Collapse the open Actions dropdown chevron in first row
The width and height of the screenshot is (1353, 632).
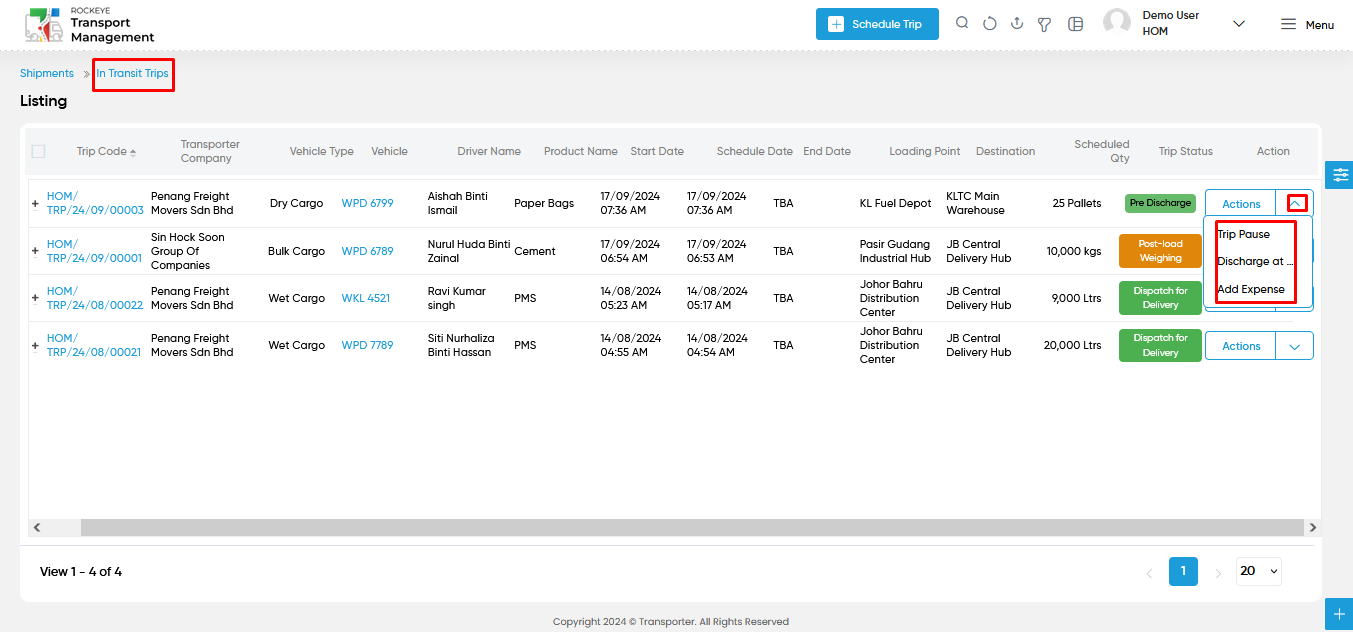1296,203
